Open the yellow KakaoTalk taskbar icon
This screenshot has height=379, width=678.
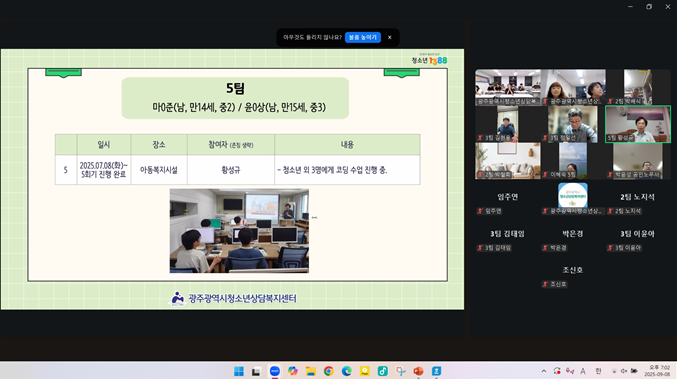(365, 371)
